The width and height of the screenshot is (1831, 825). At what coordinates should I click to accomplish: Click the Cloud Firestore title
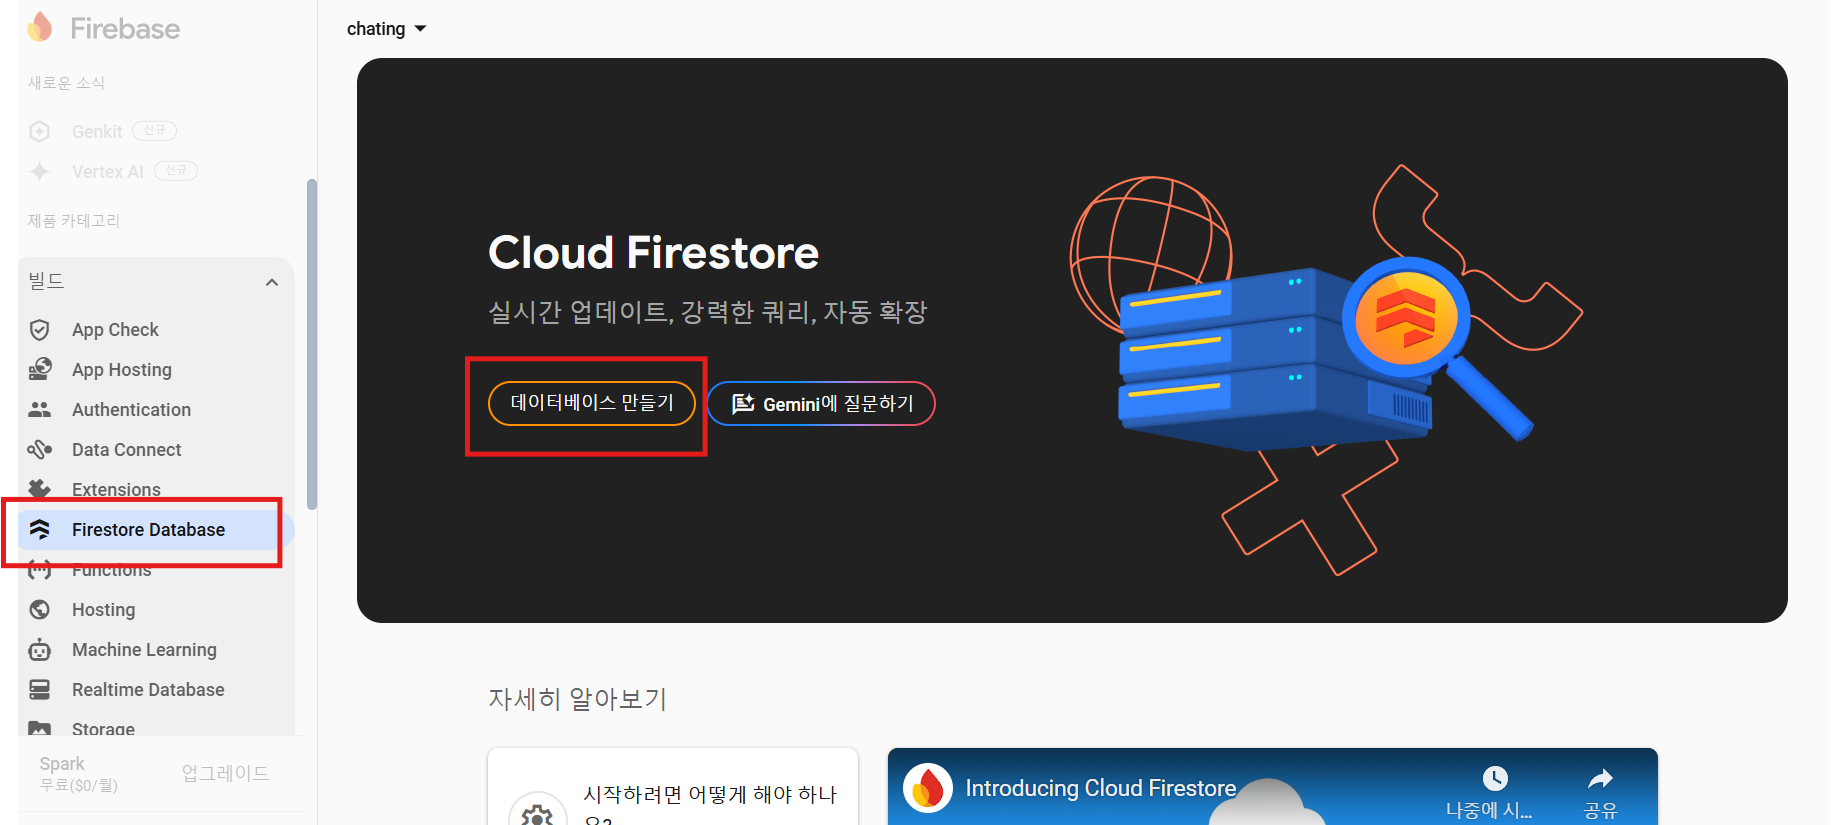[653, 252]
